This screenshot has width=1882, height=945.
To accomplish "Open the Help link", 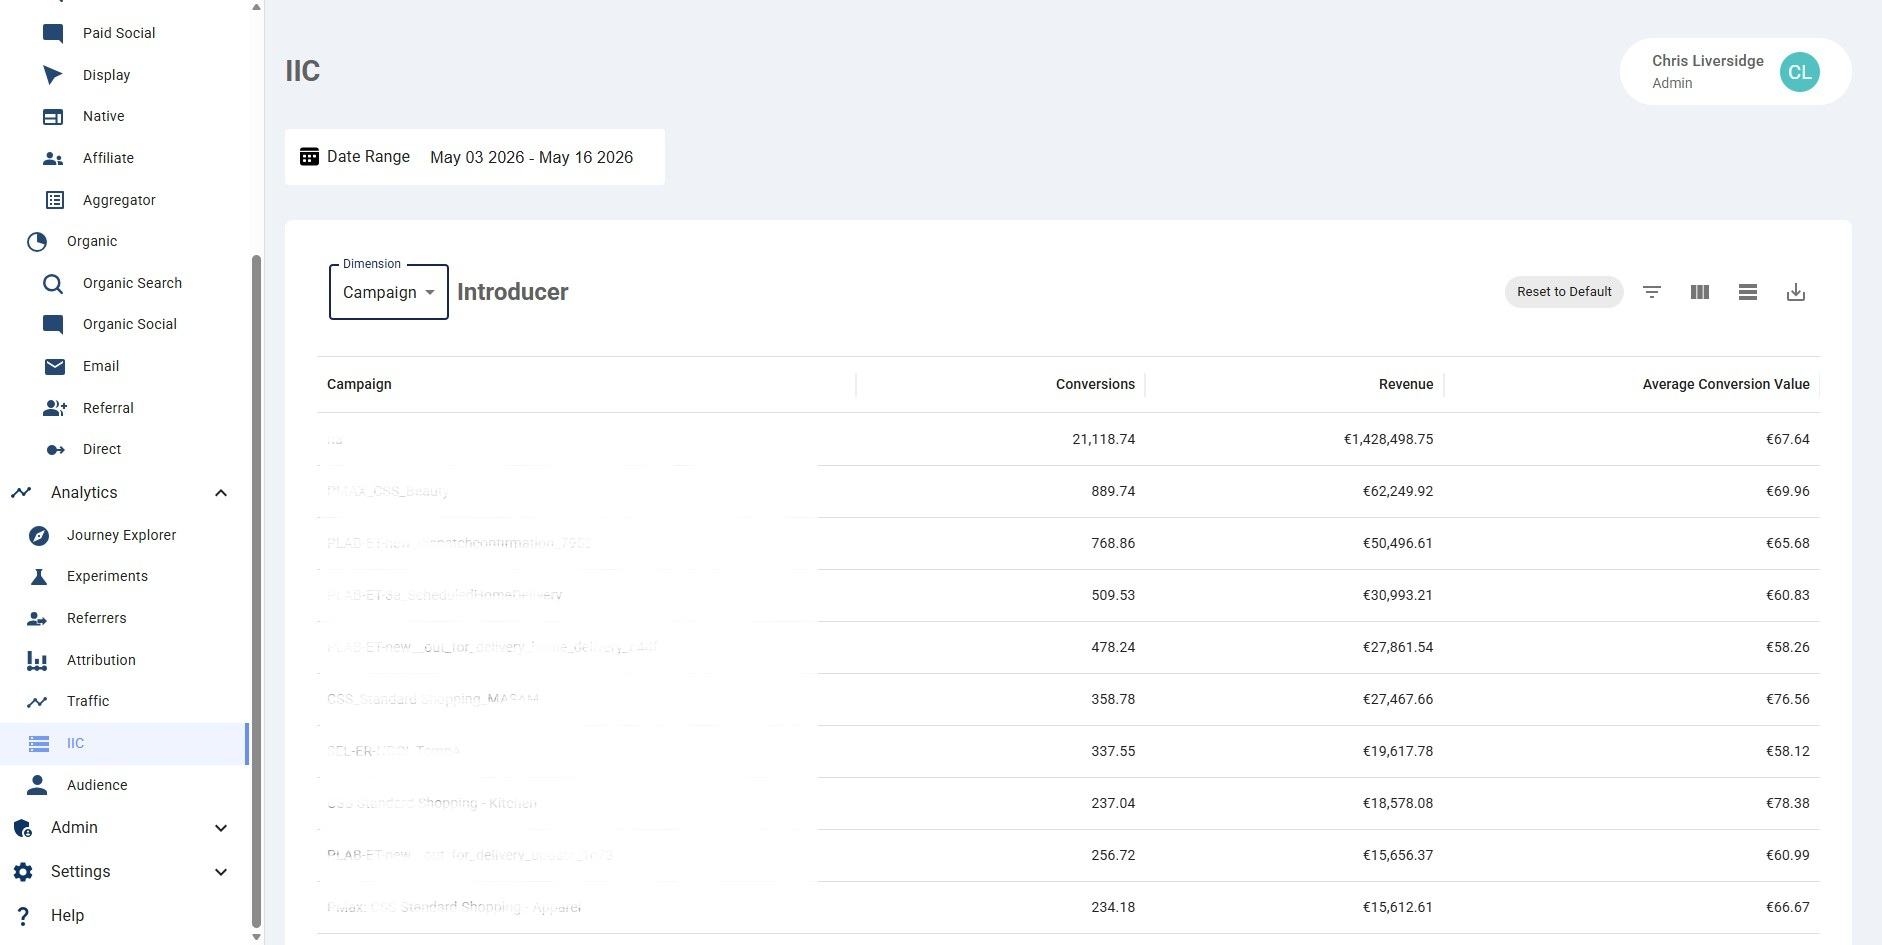I will [x=67, y=916].
